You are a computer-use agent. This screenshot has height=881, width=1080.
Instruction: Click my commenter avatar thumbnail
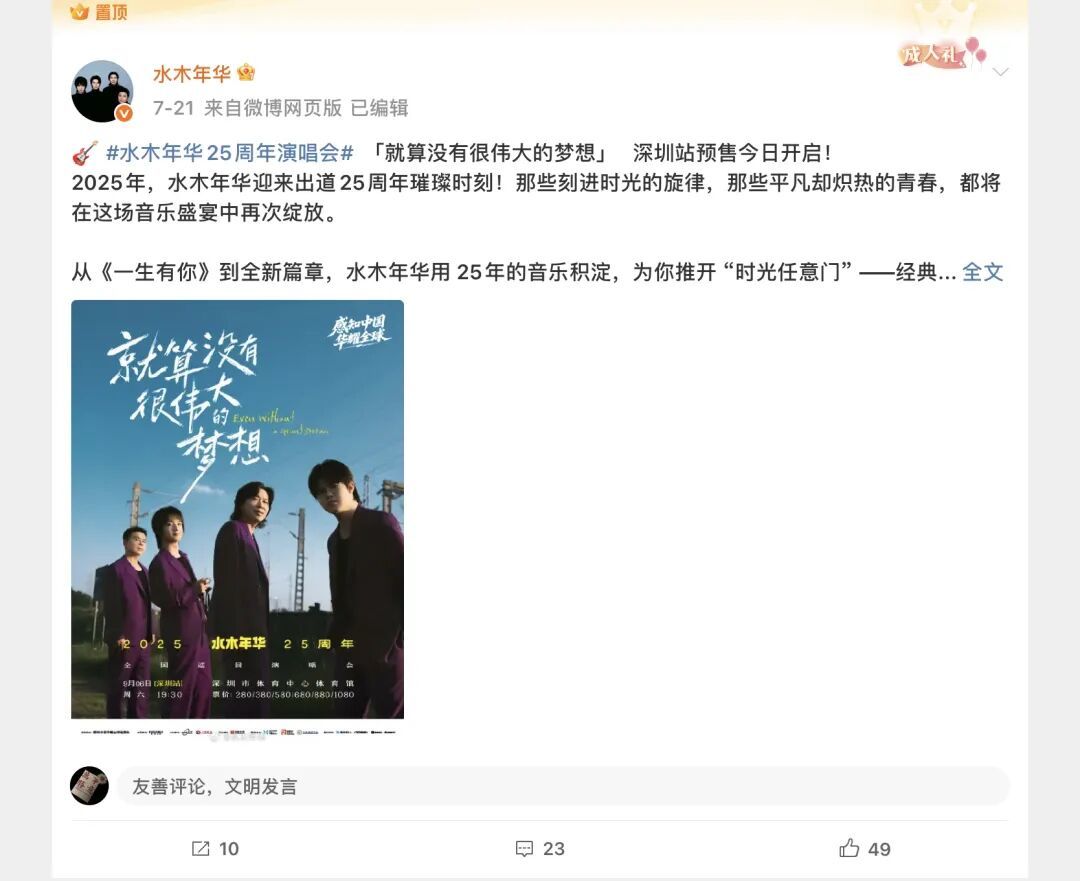point(90,785)
